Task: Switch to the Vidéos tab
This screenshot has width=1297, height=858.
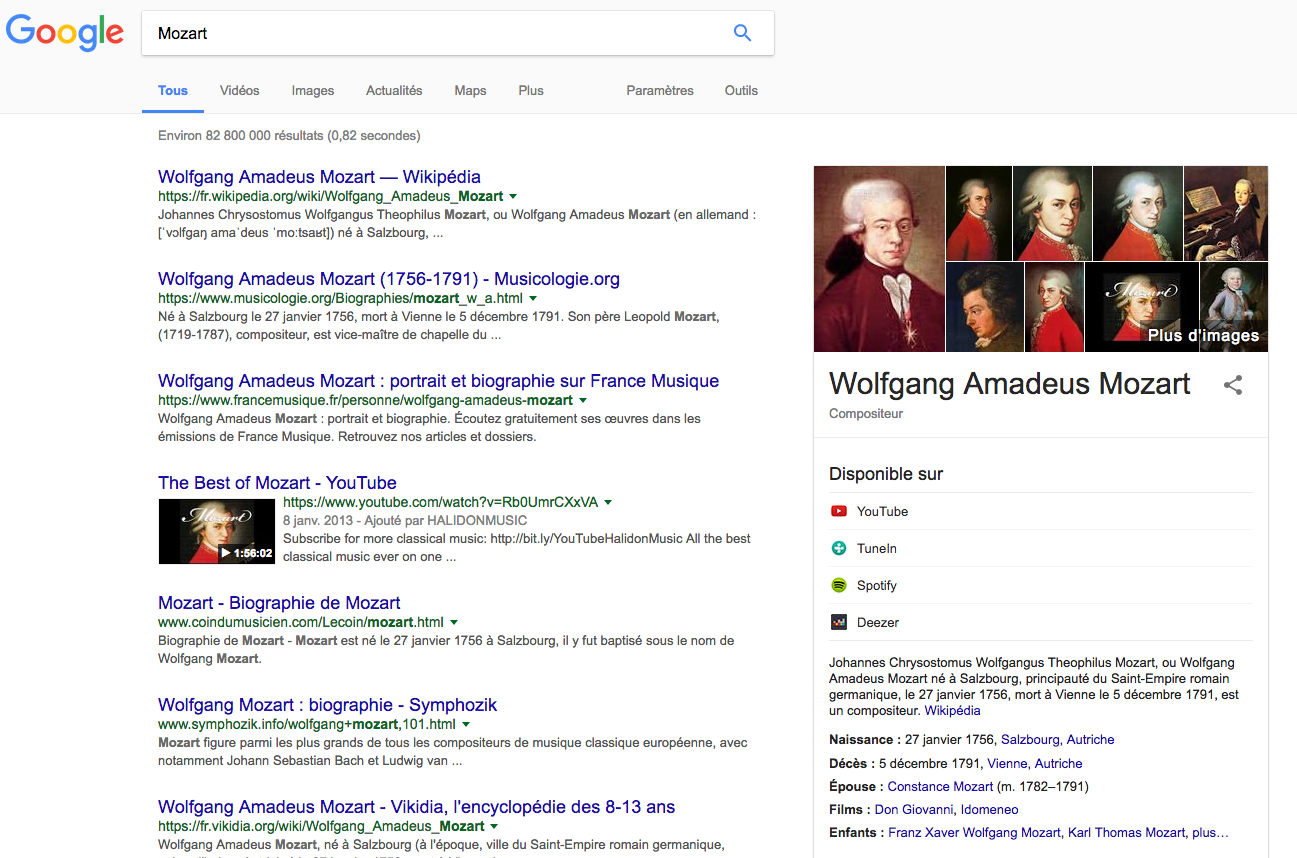Action: coord(240,90)
